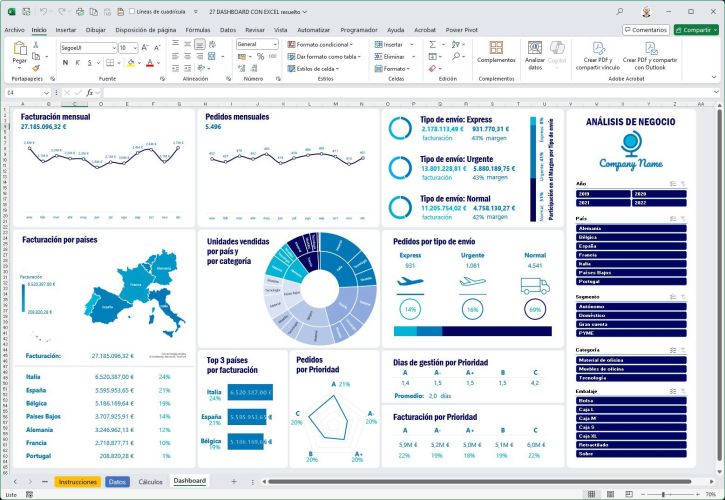Open the font name SegoeUI dropdown
This screenshot has width=725, height=500.
(x=114, y=48)
